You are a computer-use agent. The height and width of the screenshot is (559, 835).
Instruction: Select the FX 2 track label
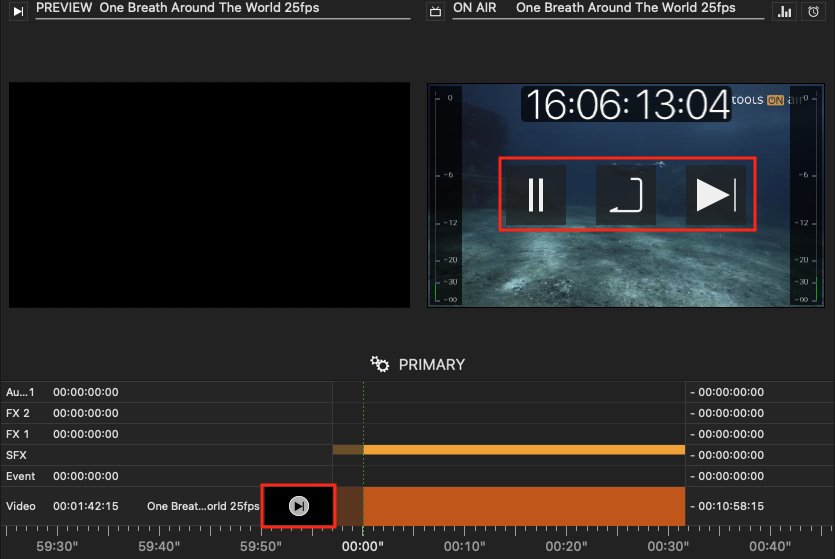(18, 413)
